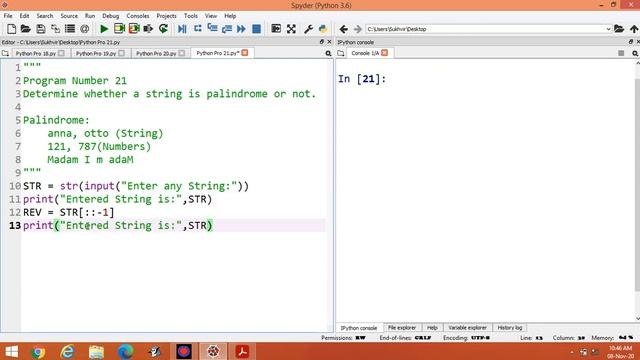Viewport: 640px width, 360px height.
Task: Open the Run menu
Action: [x=90, y=16]
